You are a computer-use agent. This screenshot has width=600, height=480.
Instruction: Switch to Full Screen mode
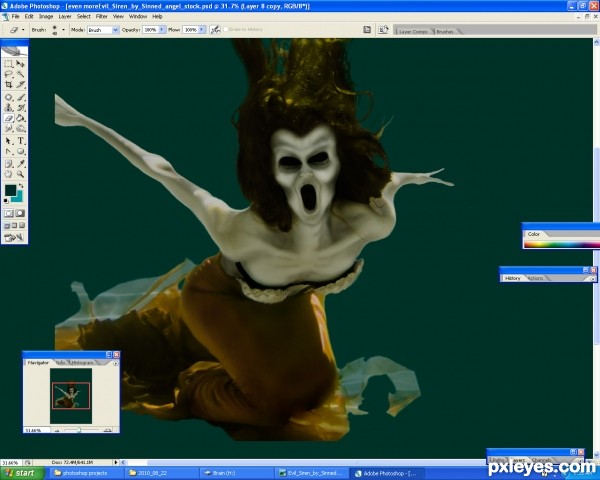pyautogui.click(x=22, y=225)
